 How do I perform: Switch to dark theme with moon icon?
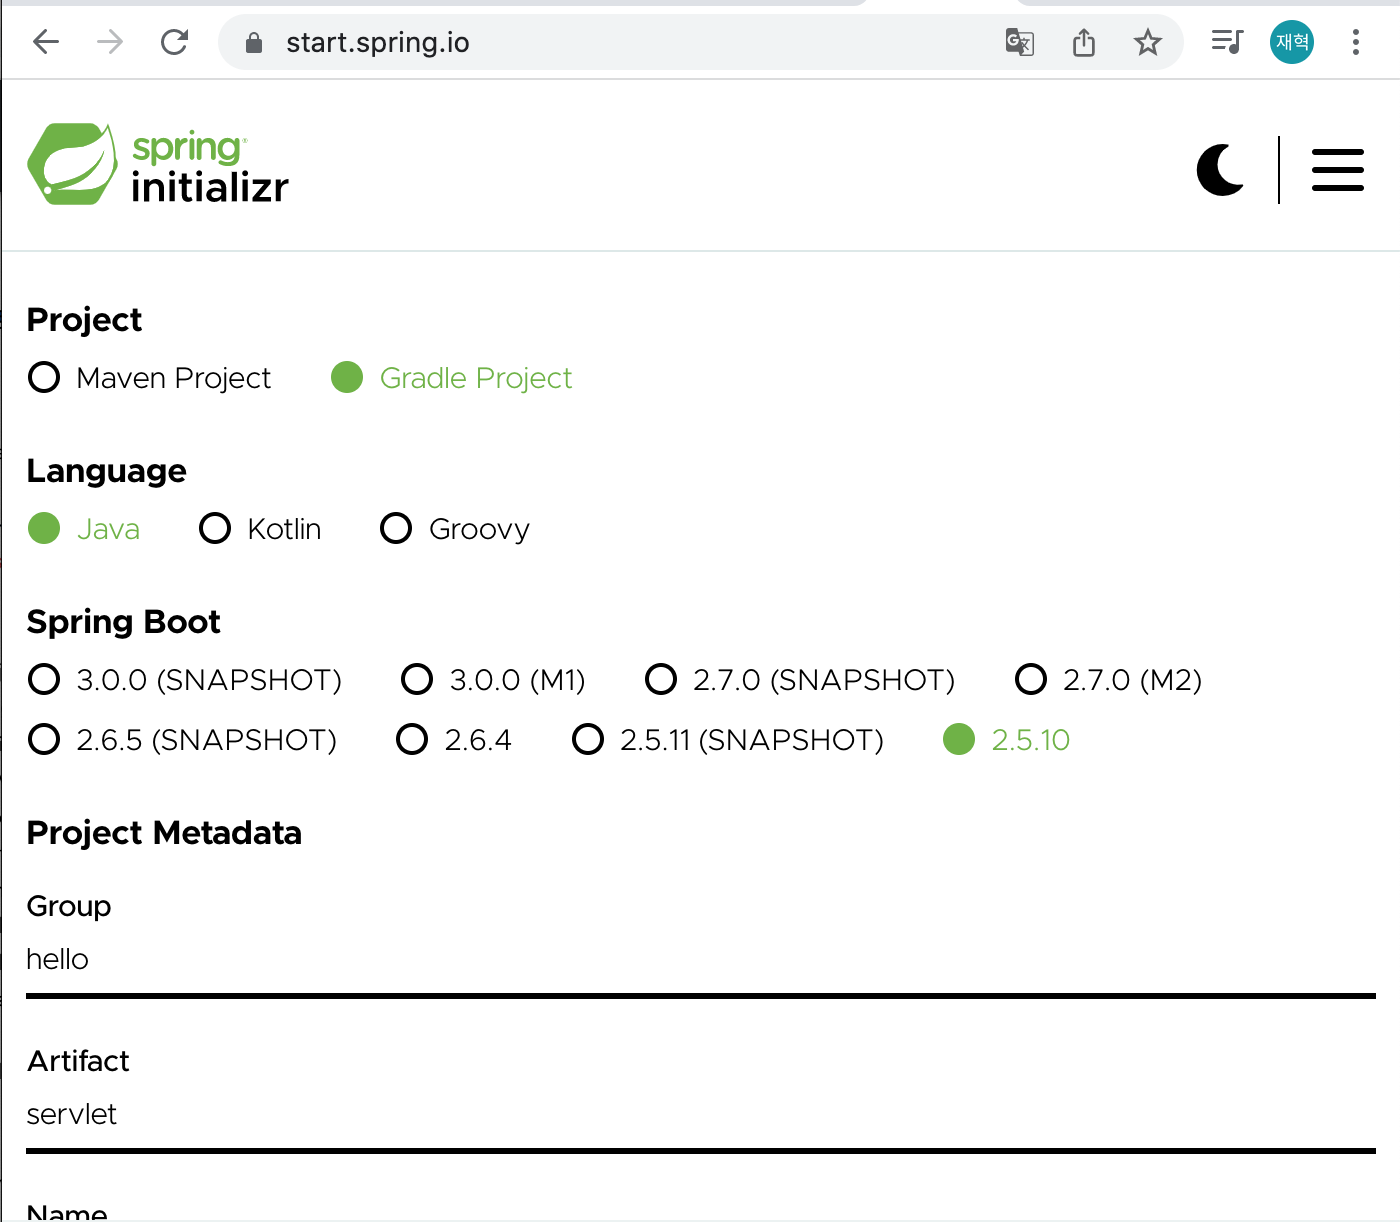tap(1221, 170)
